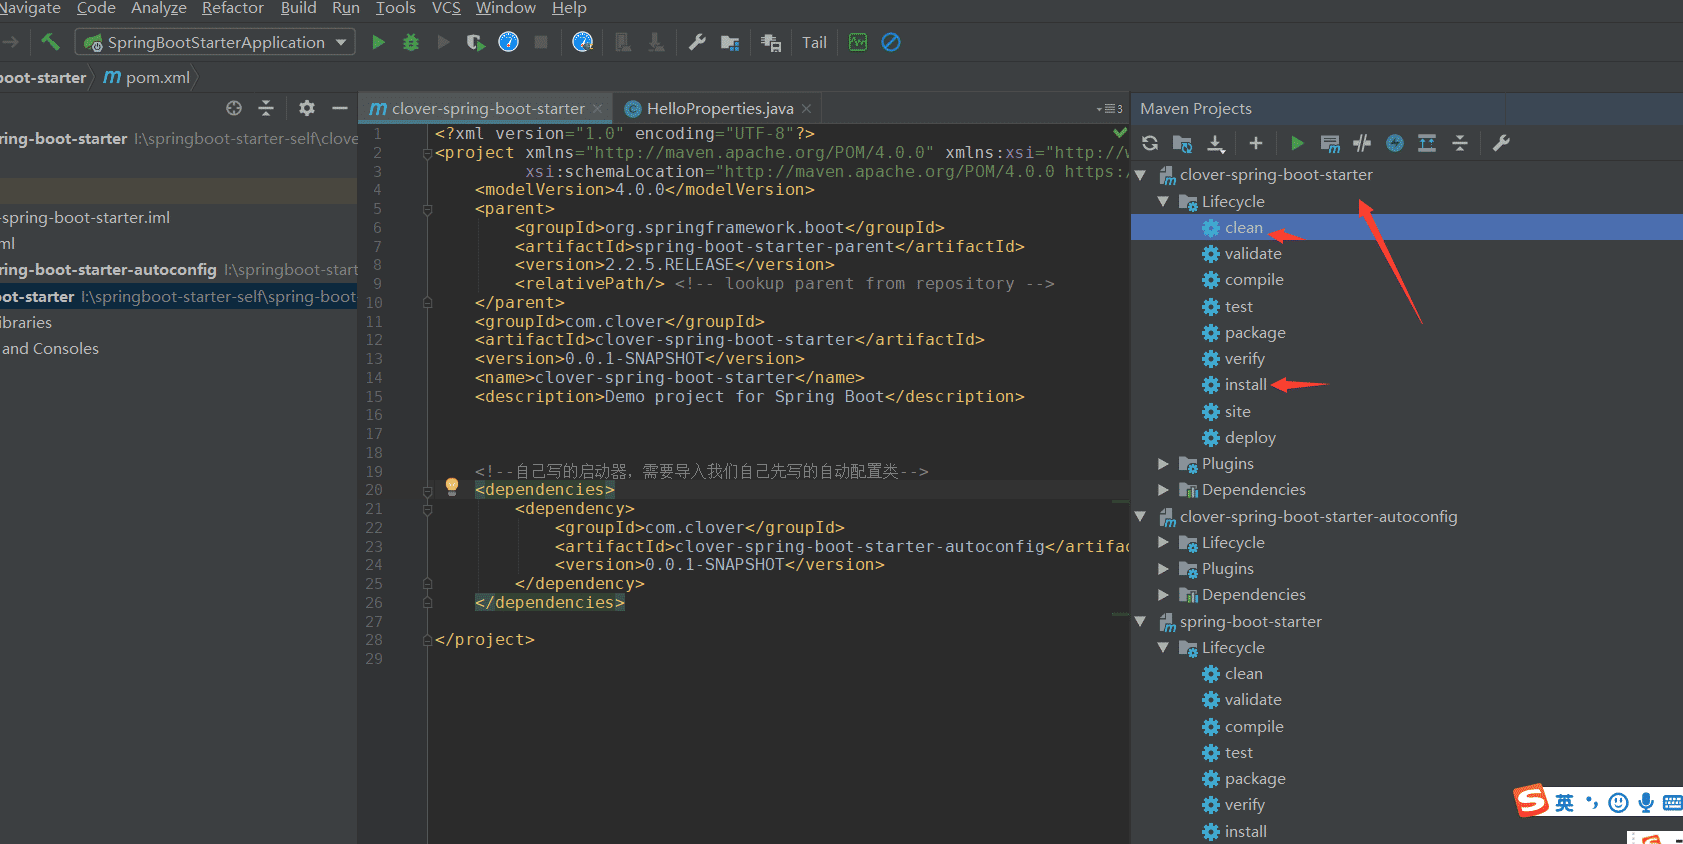Click the Tail toolbar button
1683x844 pixels.
pos(814,42)
